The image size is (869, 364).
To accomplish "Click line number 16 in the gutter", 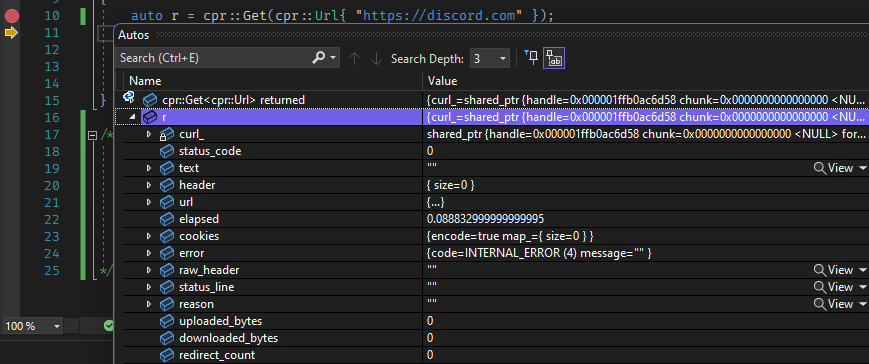I will click(x=51, y=117).
